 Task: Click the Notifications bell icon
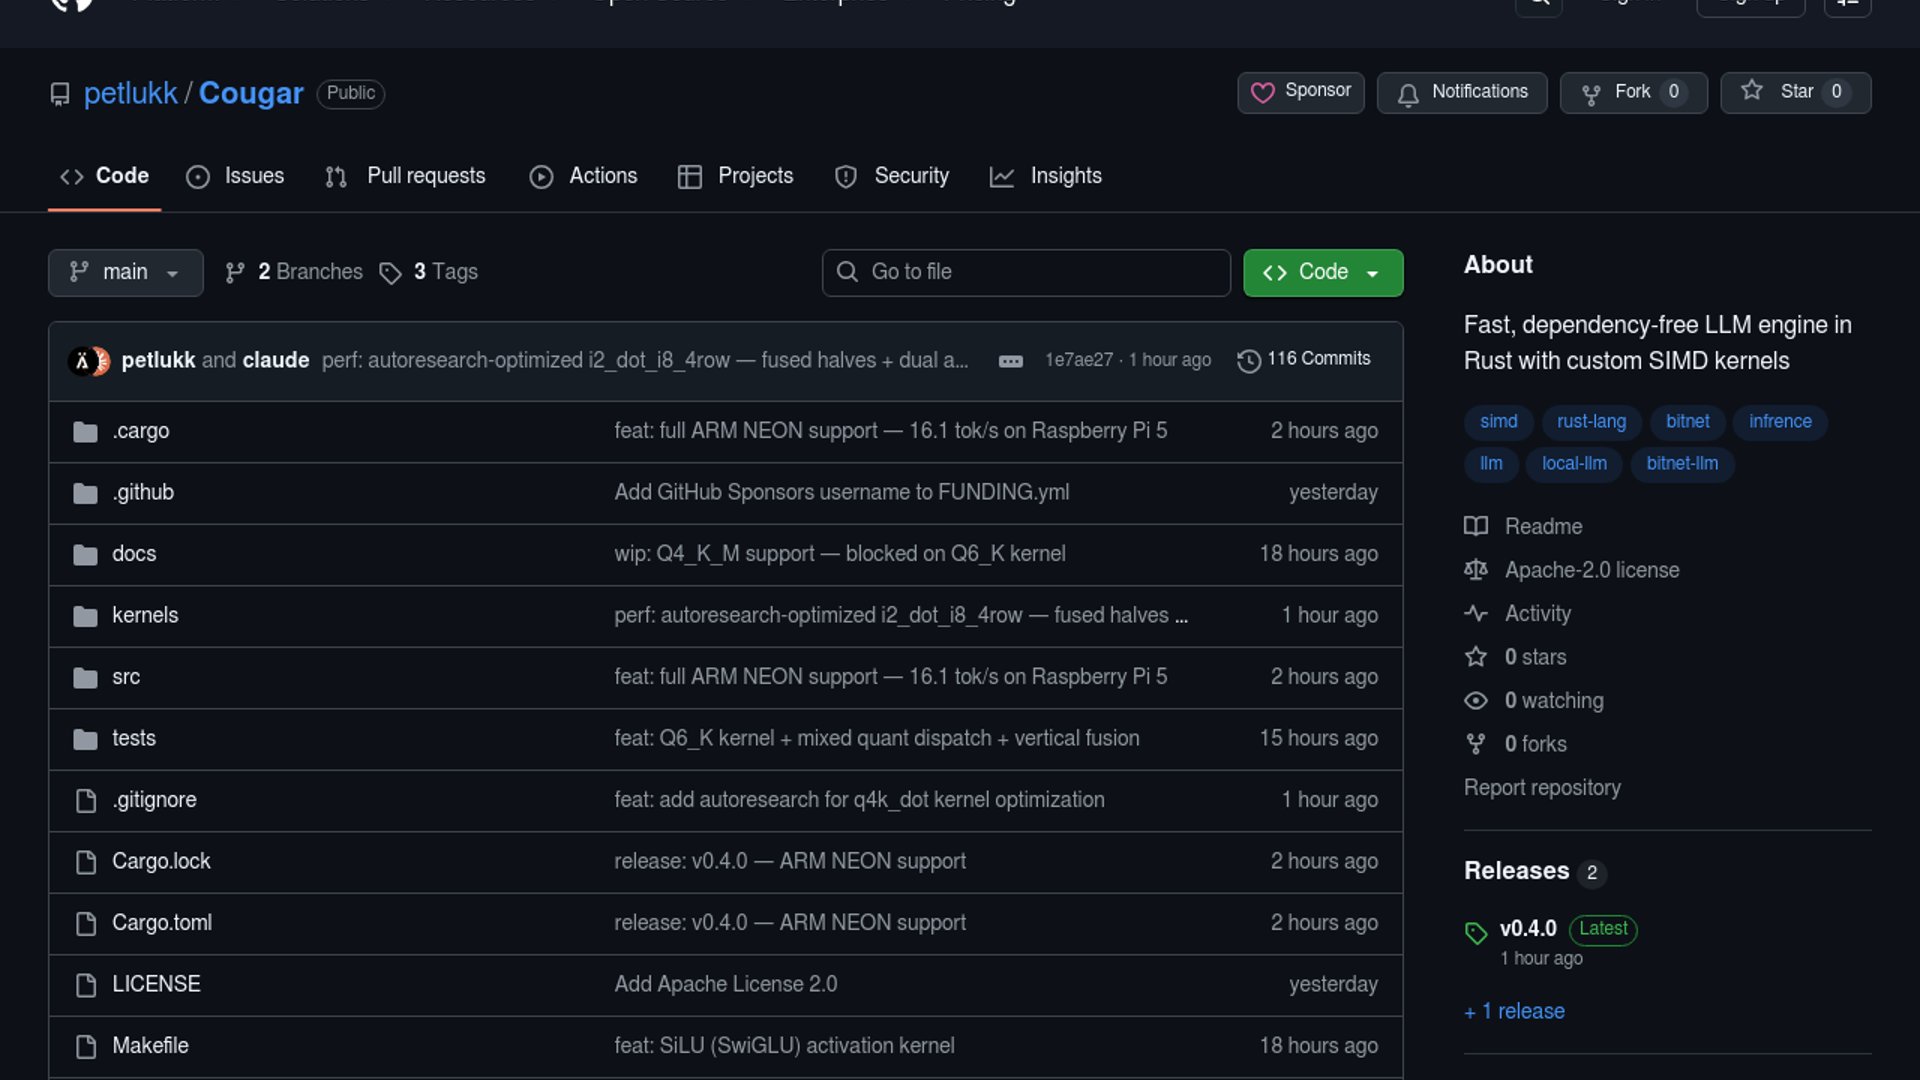[x=1408, y=94]
